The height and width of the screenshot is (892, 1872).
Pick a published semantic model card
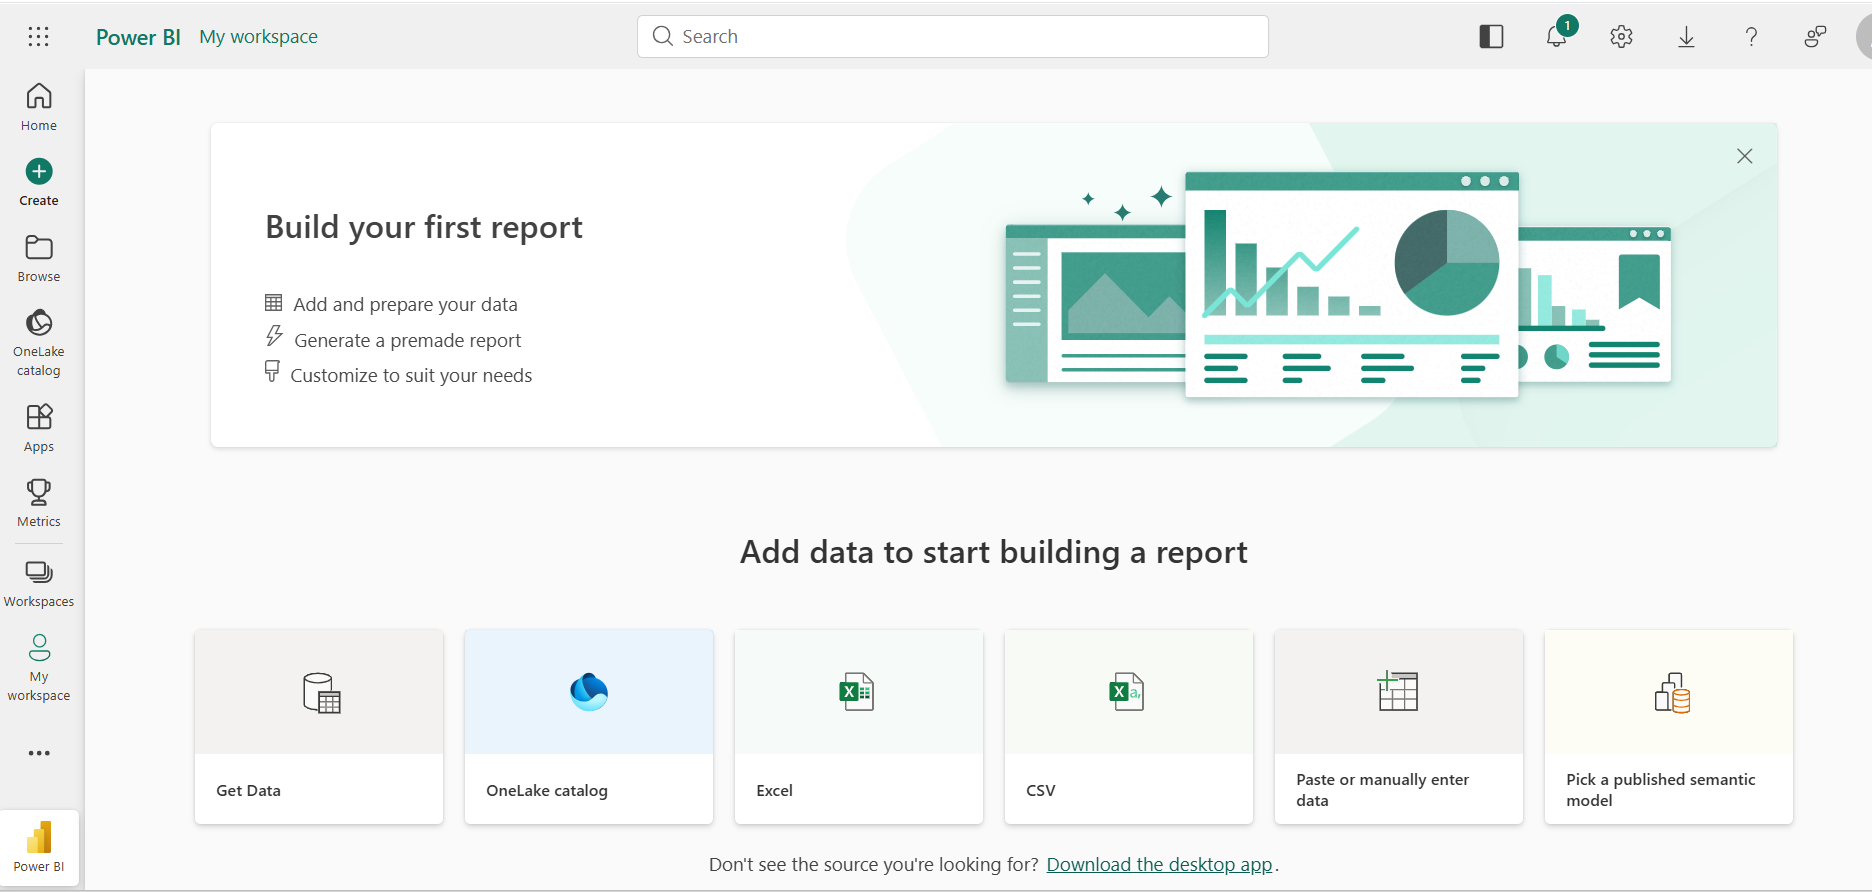1669,727
